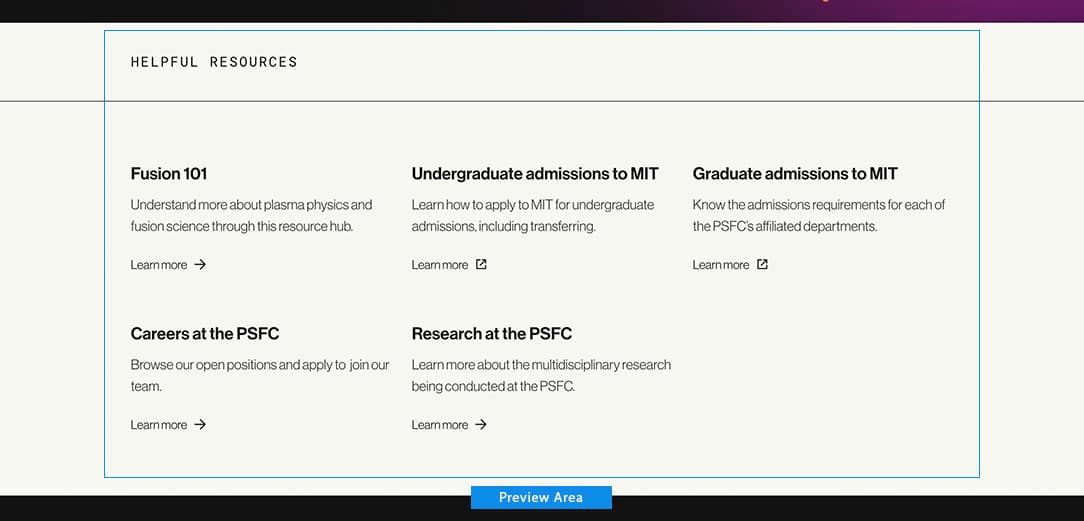1084x521 pixels.
Task: Click the arrow icon under Careers at the PSFC
Action: coord(200,424)
